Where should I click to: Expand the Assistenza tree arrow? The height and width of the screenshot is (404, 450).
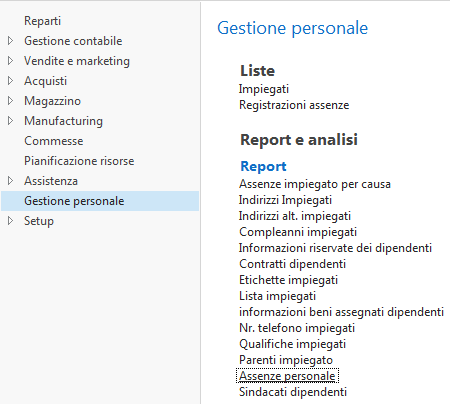(x=10, y=181)
